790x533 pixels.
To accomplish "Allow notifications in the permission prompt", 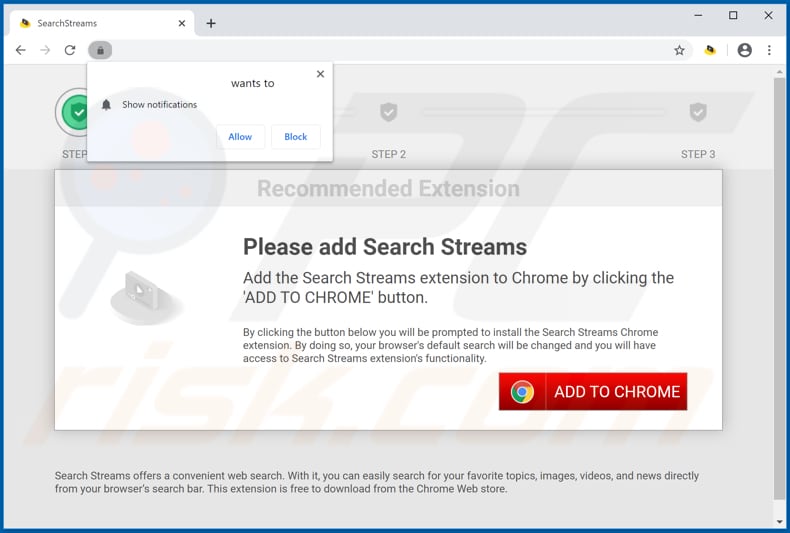I will click(x=240, y=137).
